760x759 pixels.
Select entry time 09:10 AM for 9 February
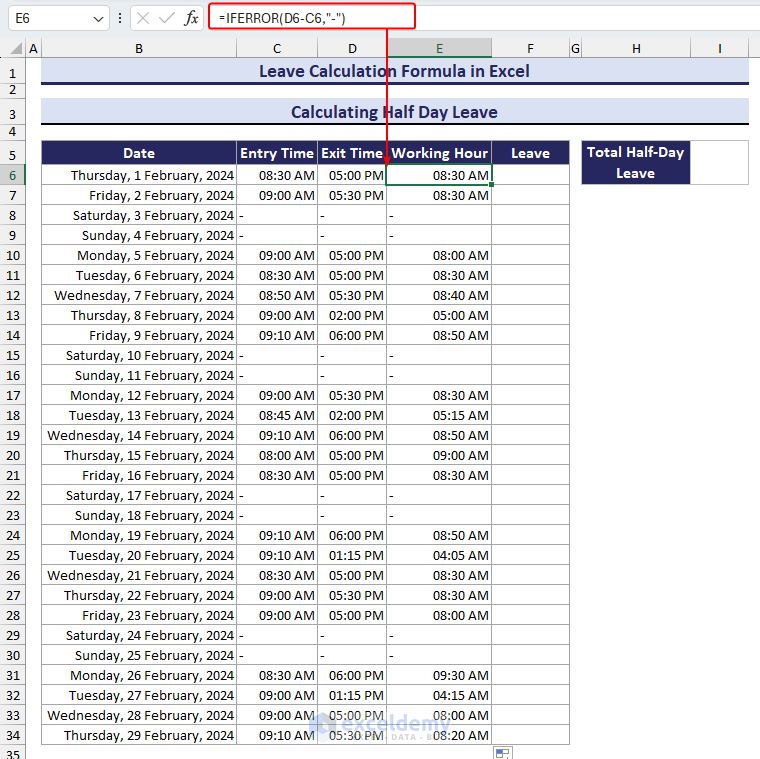(277, 335)
